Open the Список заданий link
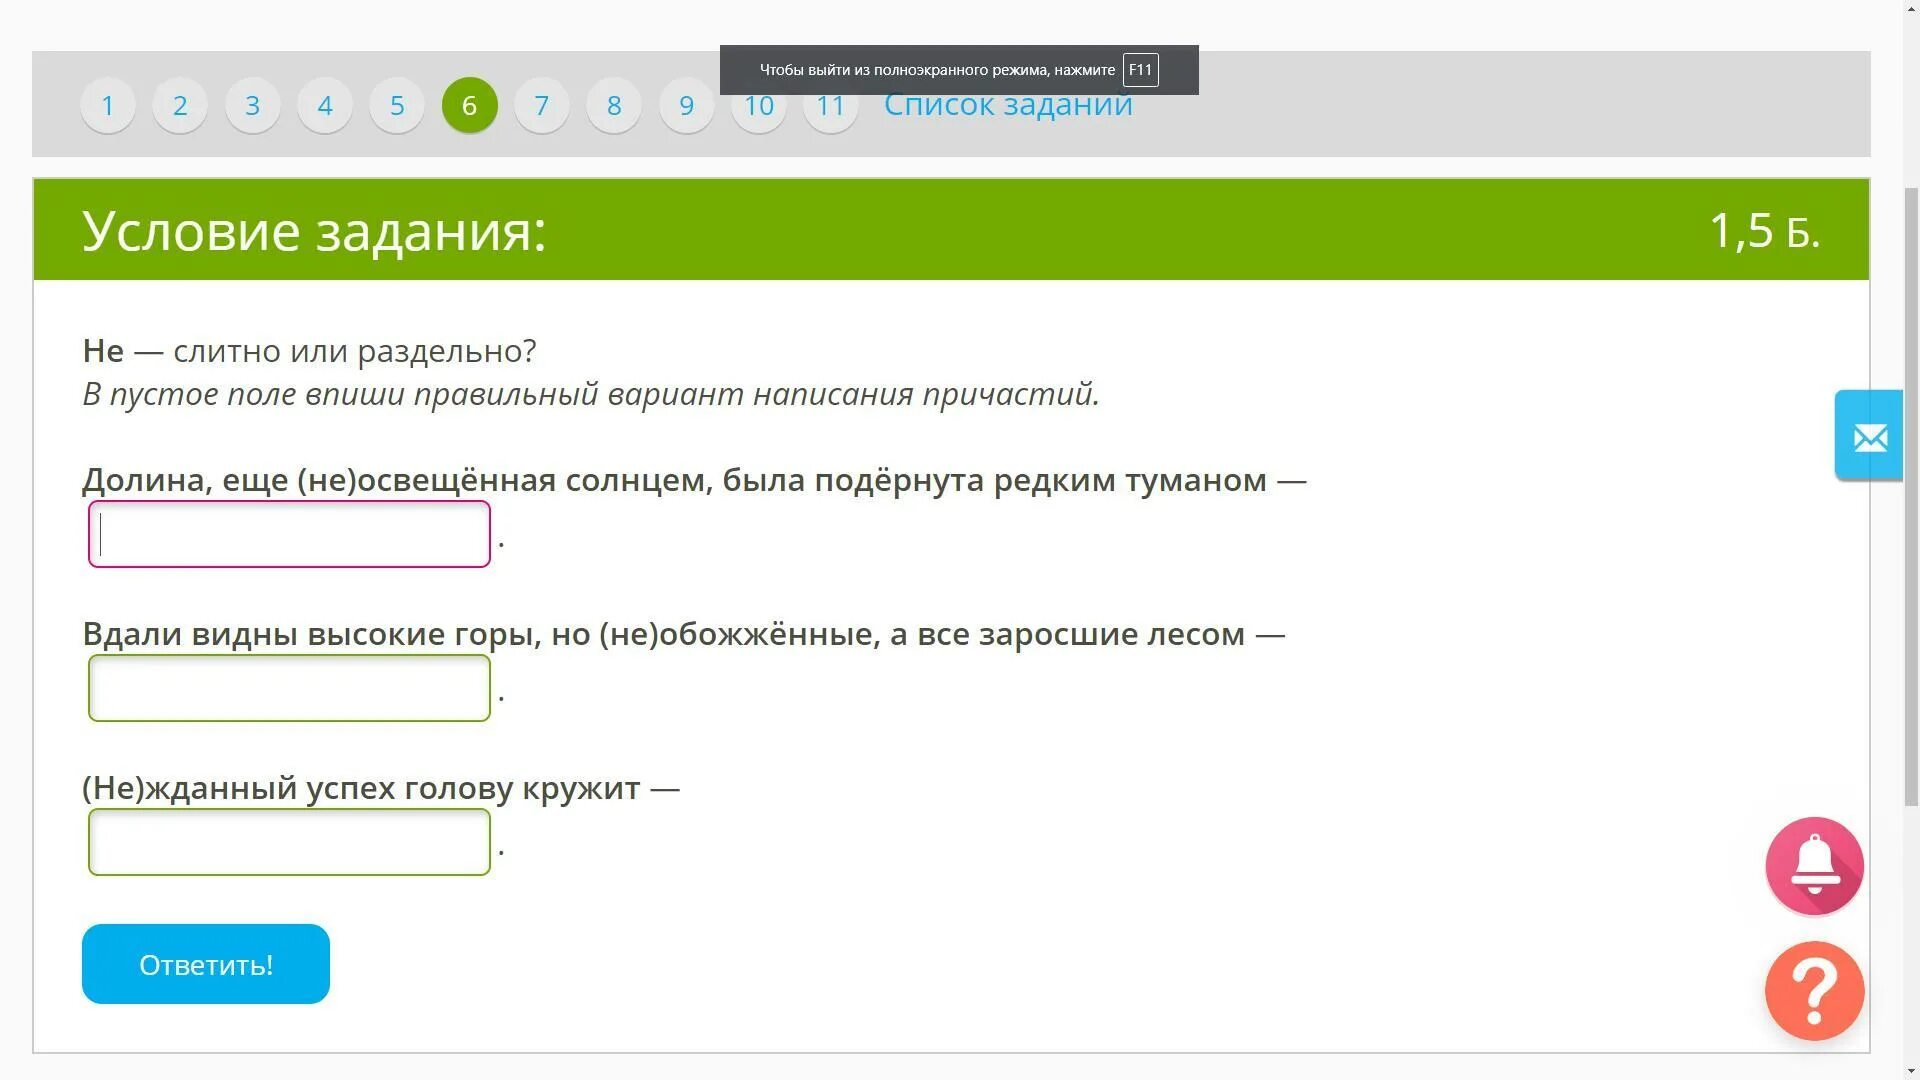The image size is (1920, 1080). [1008, 108]
